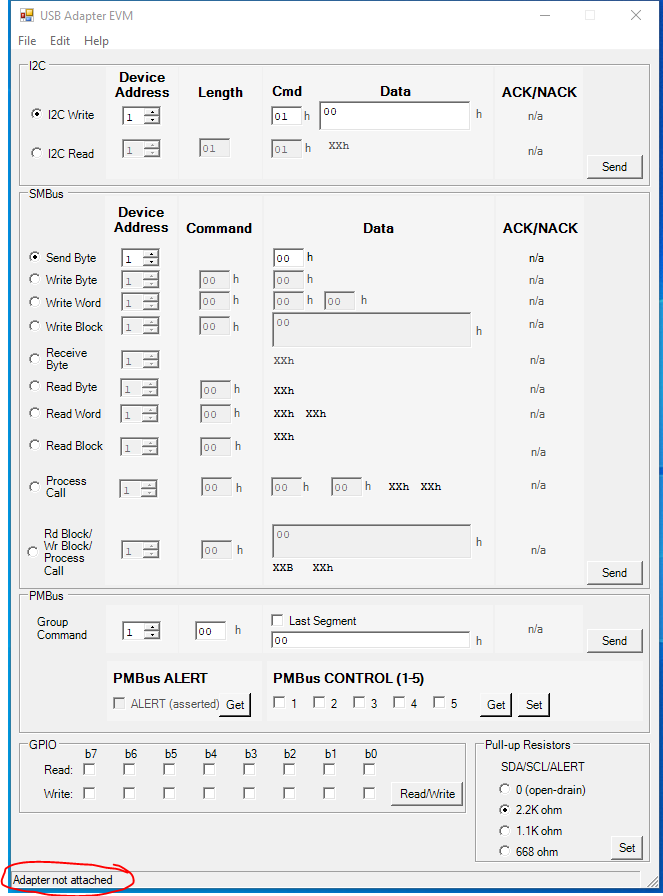663x896 pixels.
Task: Click Send in the PMBus section
Action: tap(614, 641)
